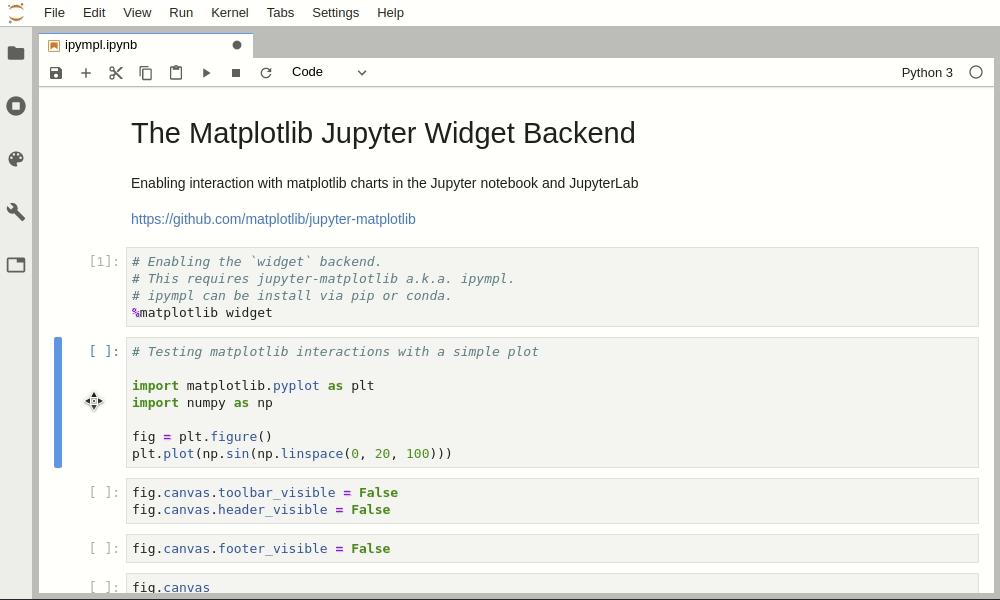This screenshot has height=600, width=1000.
Task: Open the Kernel menu
Action: [230, 13]
